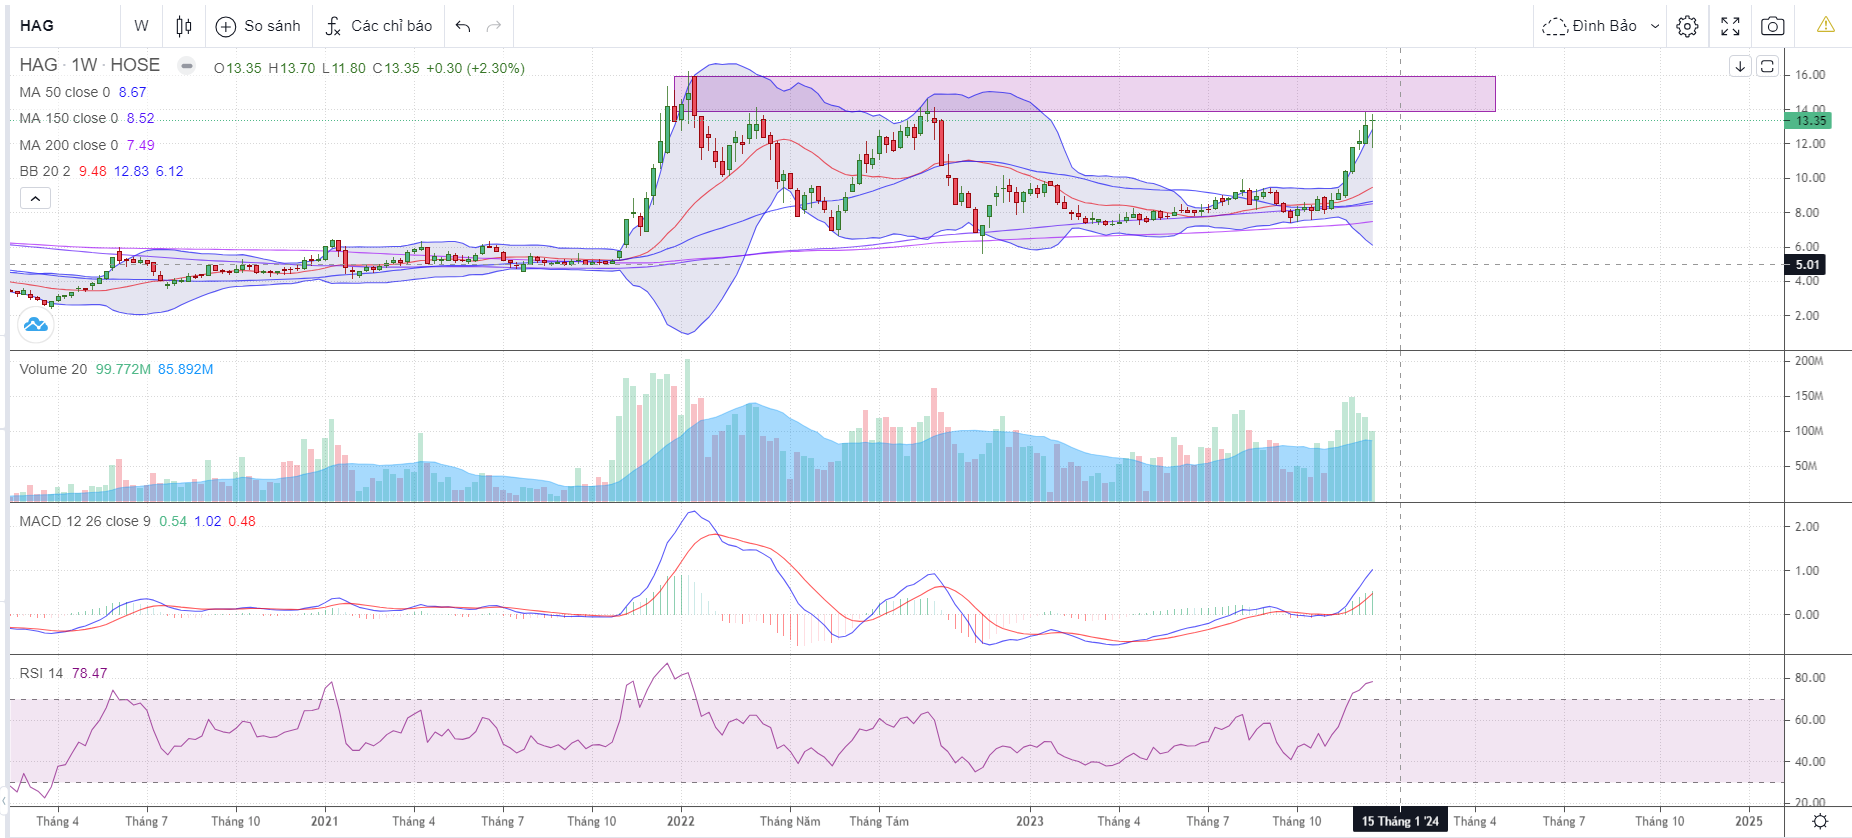This screenshot has width=1852, height=838.
Task: Change the W weekly interval
Action: [x=141, y=26]
